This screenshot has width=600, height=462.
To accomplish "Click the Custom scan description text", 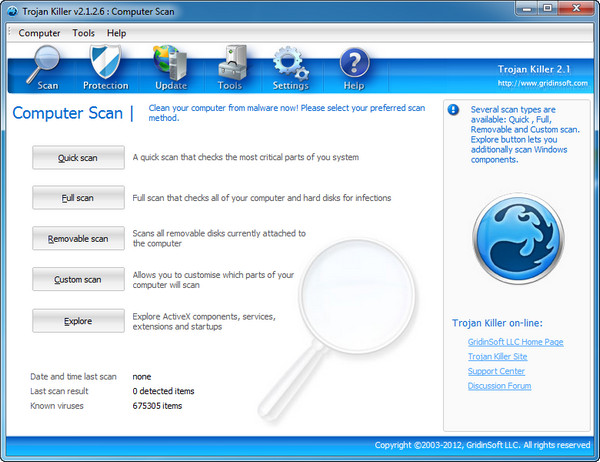I will click(x=213, y=280).
